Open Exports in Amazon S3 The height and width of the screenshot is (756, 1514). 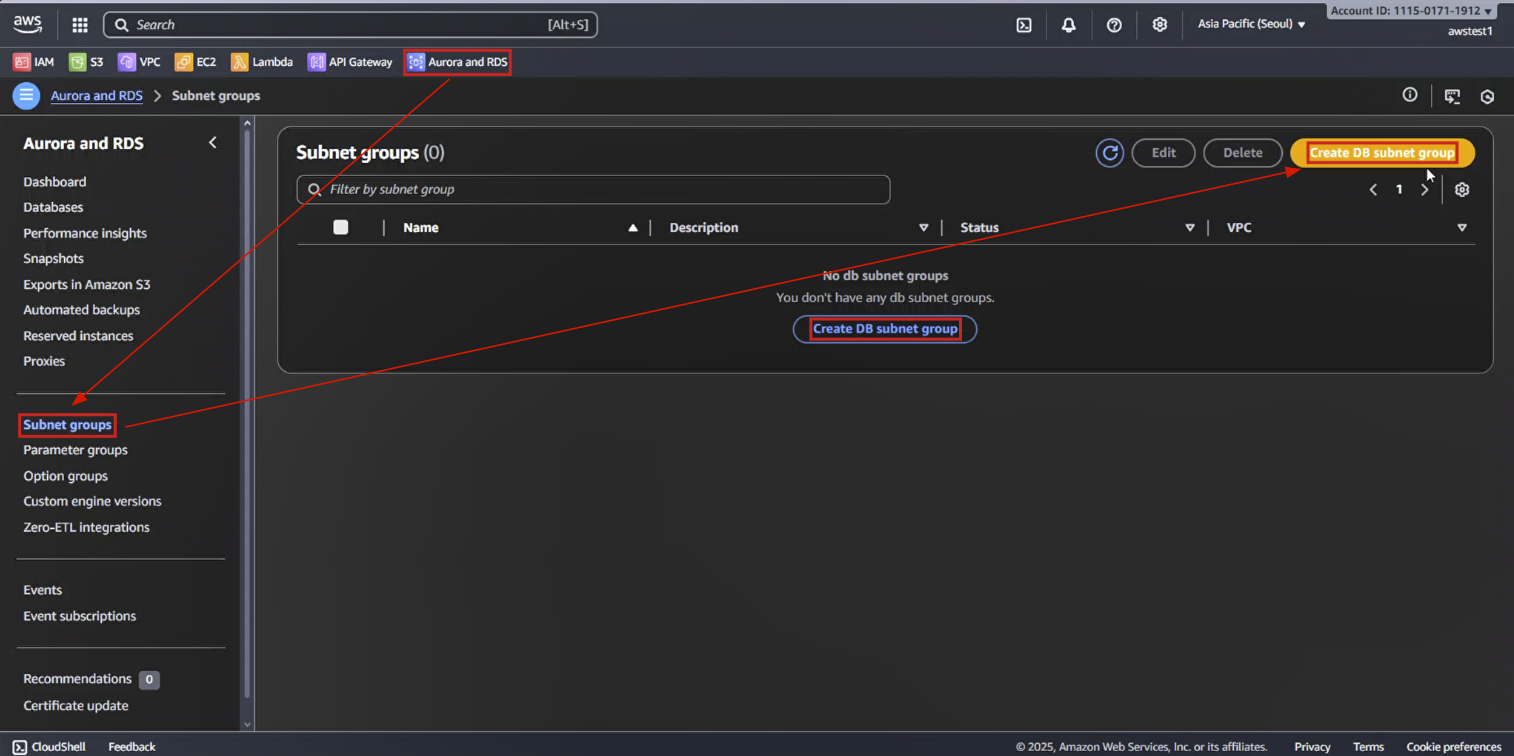click(87, 284)
